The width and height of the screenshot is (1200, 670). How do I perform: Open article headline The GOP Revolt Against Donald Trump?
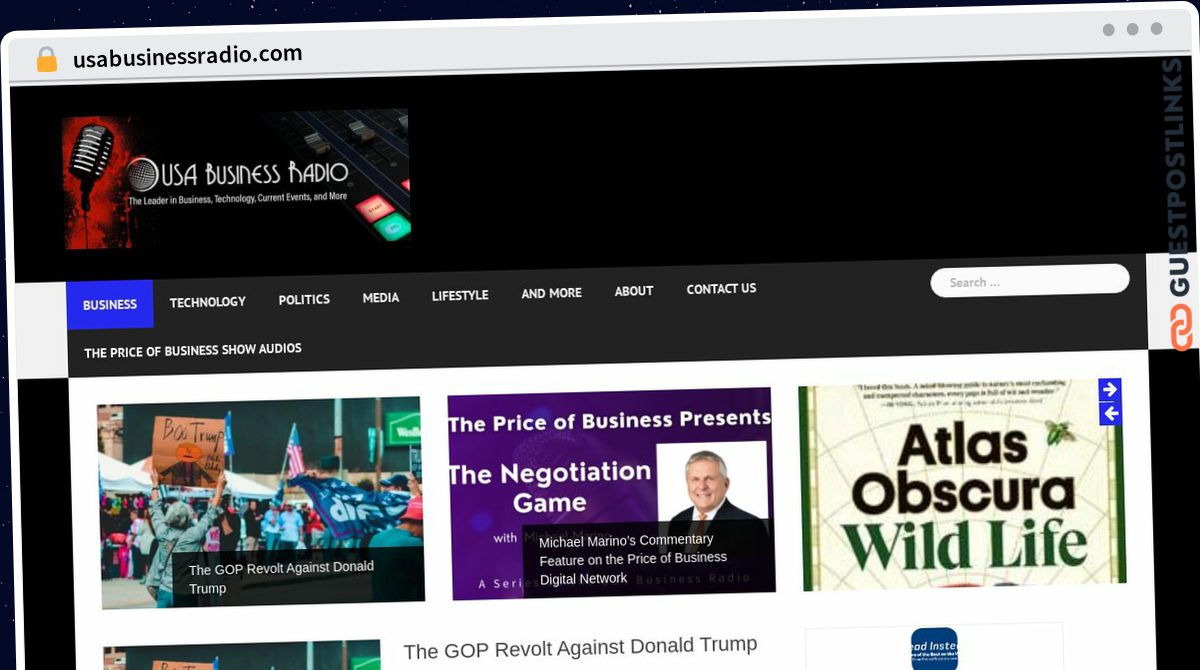[580, 648]
